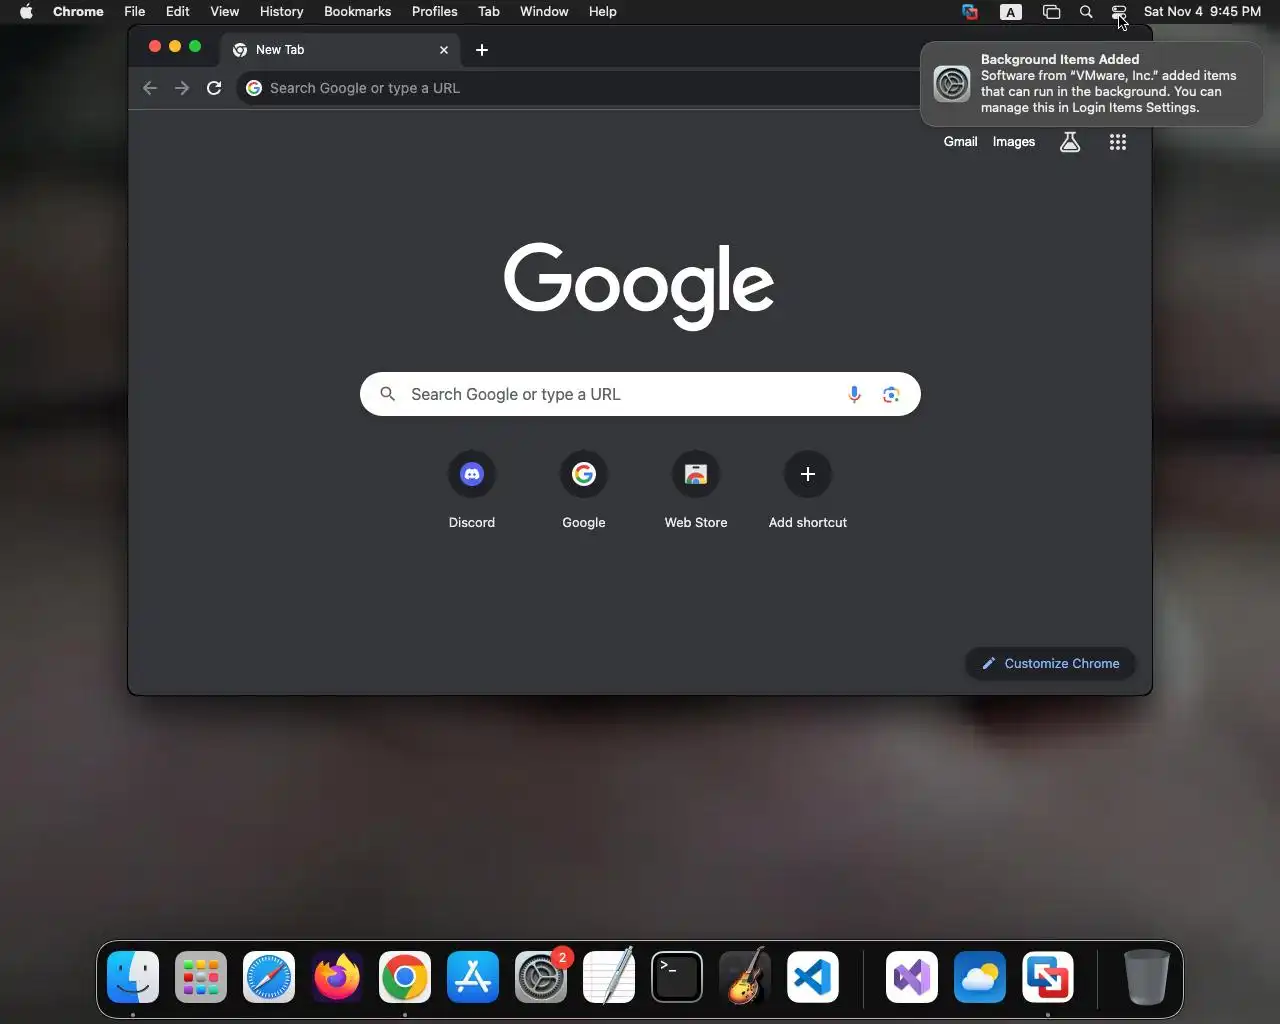1280x1024 pixels.
Task: Launch GarageBand from the Dock
Action: click(745, 977)
